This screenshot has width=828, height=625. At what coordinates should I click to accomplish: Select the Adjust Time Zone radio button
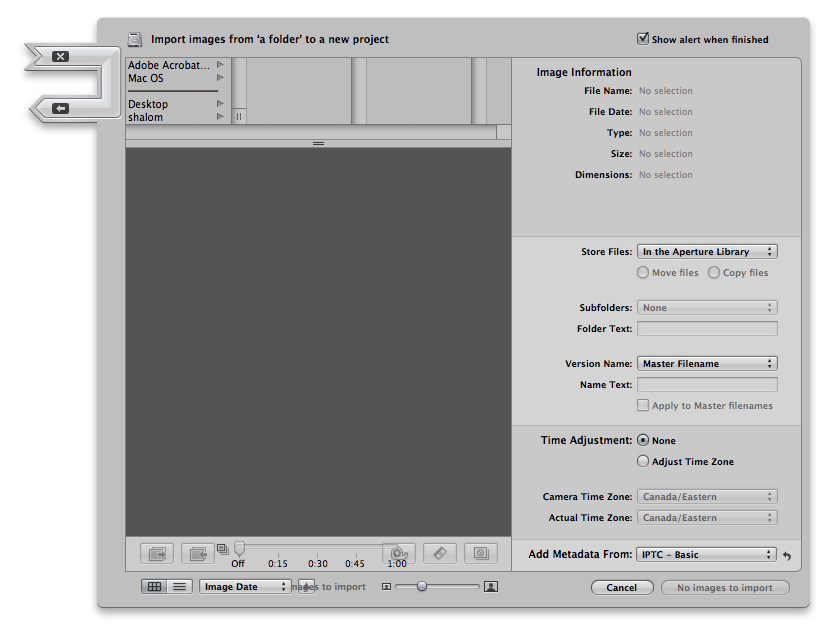[x=643, y=461]
